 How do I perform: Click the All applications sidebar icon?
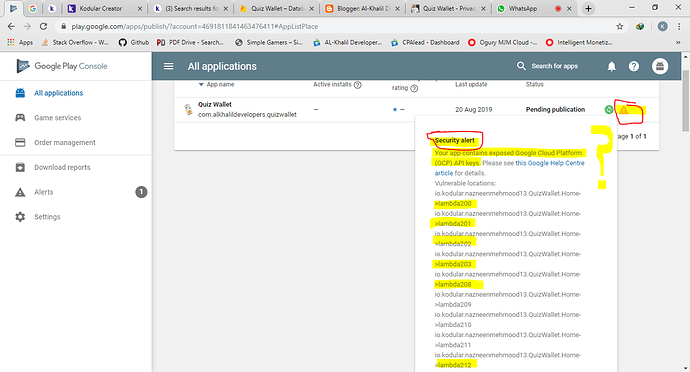tap(20, 93)
